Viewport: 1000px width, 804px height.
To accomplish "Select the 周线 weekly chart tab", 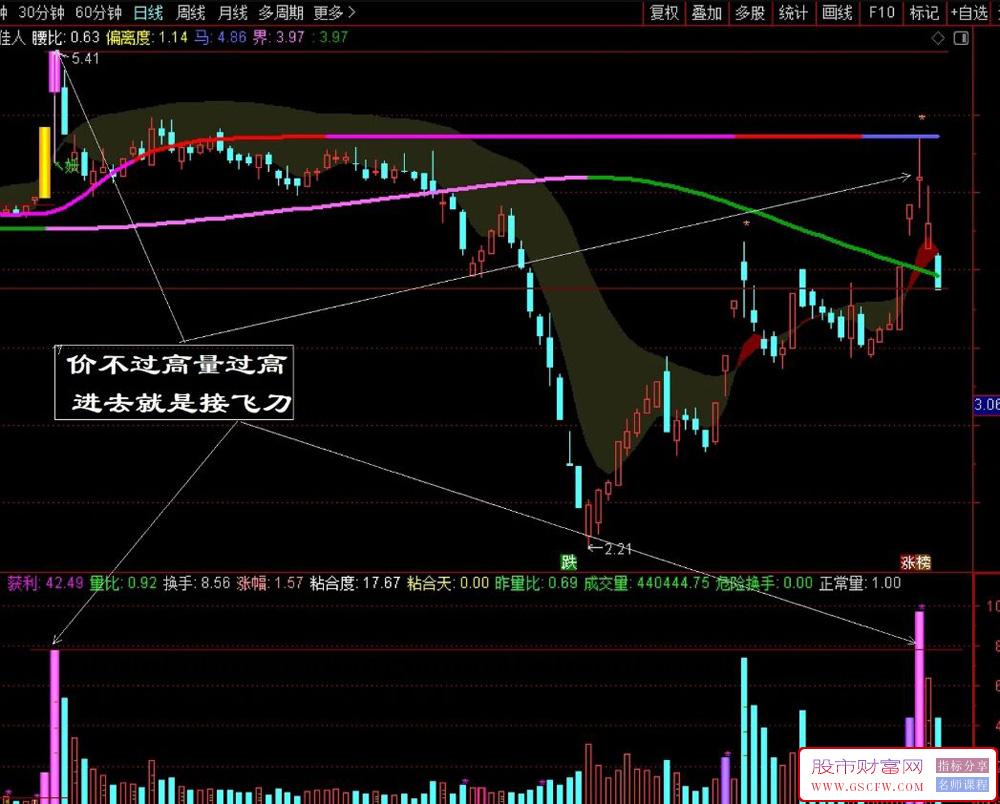I will [190, 13].
